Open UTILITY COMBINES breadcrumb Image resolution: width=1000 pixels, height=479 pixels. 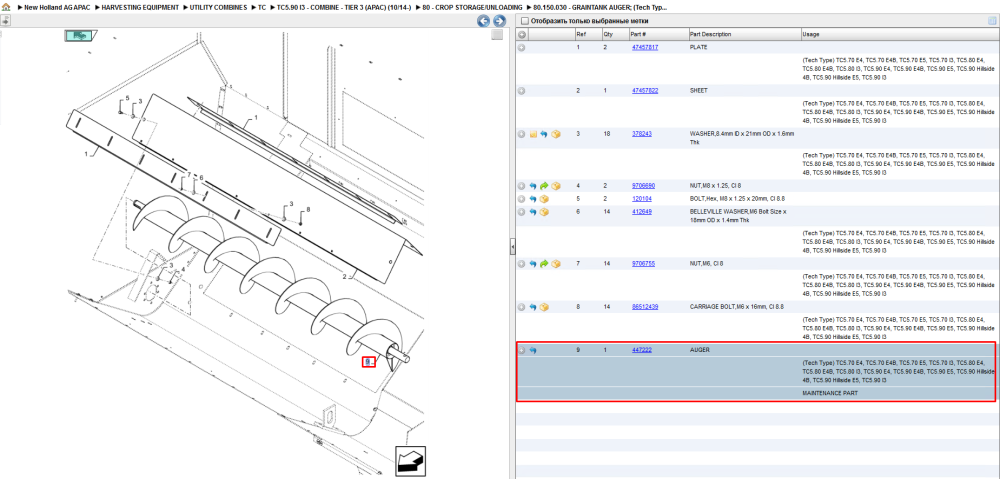pos(219,7)
